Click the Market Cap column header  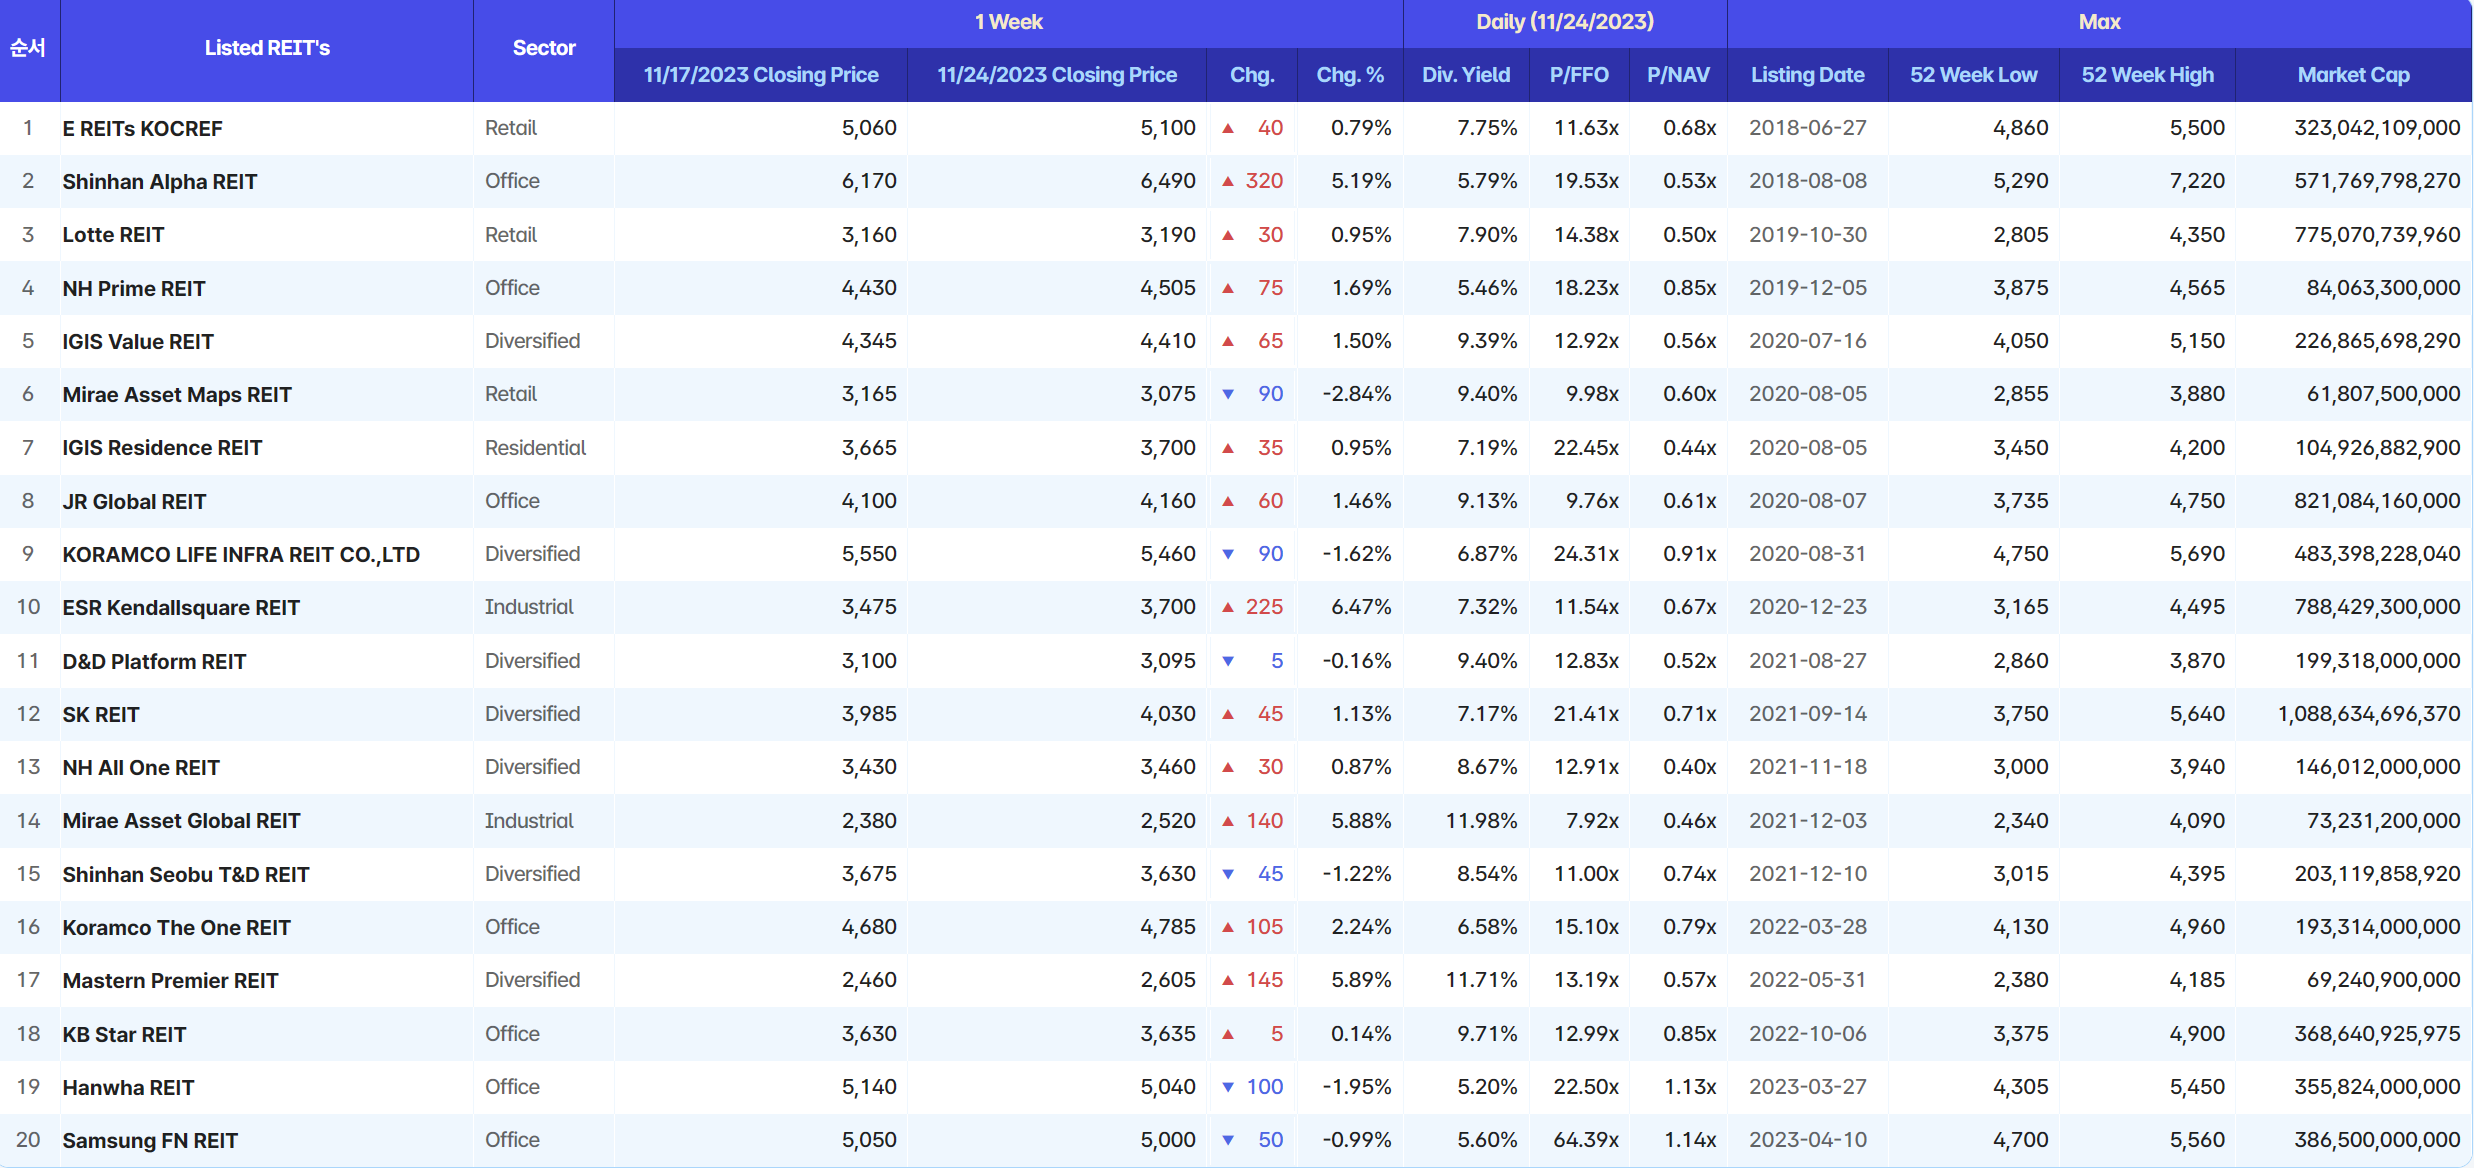(x=2353, y=75)
